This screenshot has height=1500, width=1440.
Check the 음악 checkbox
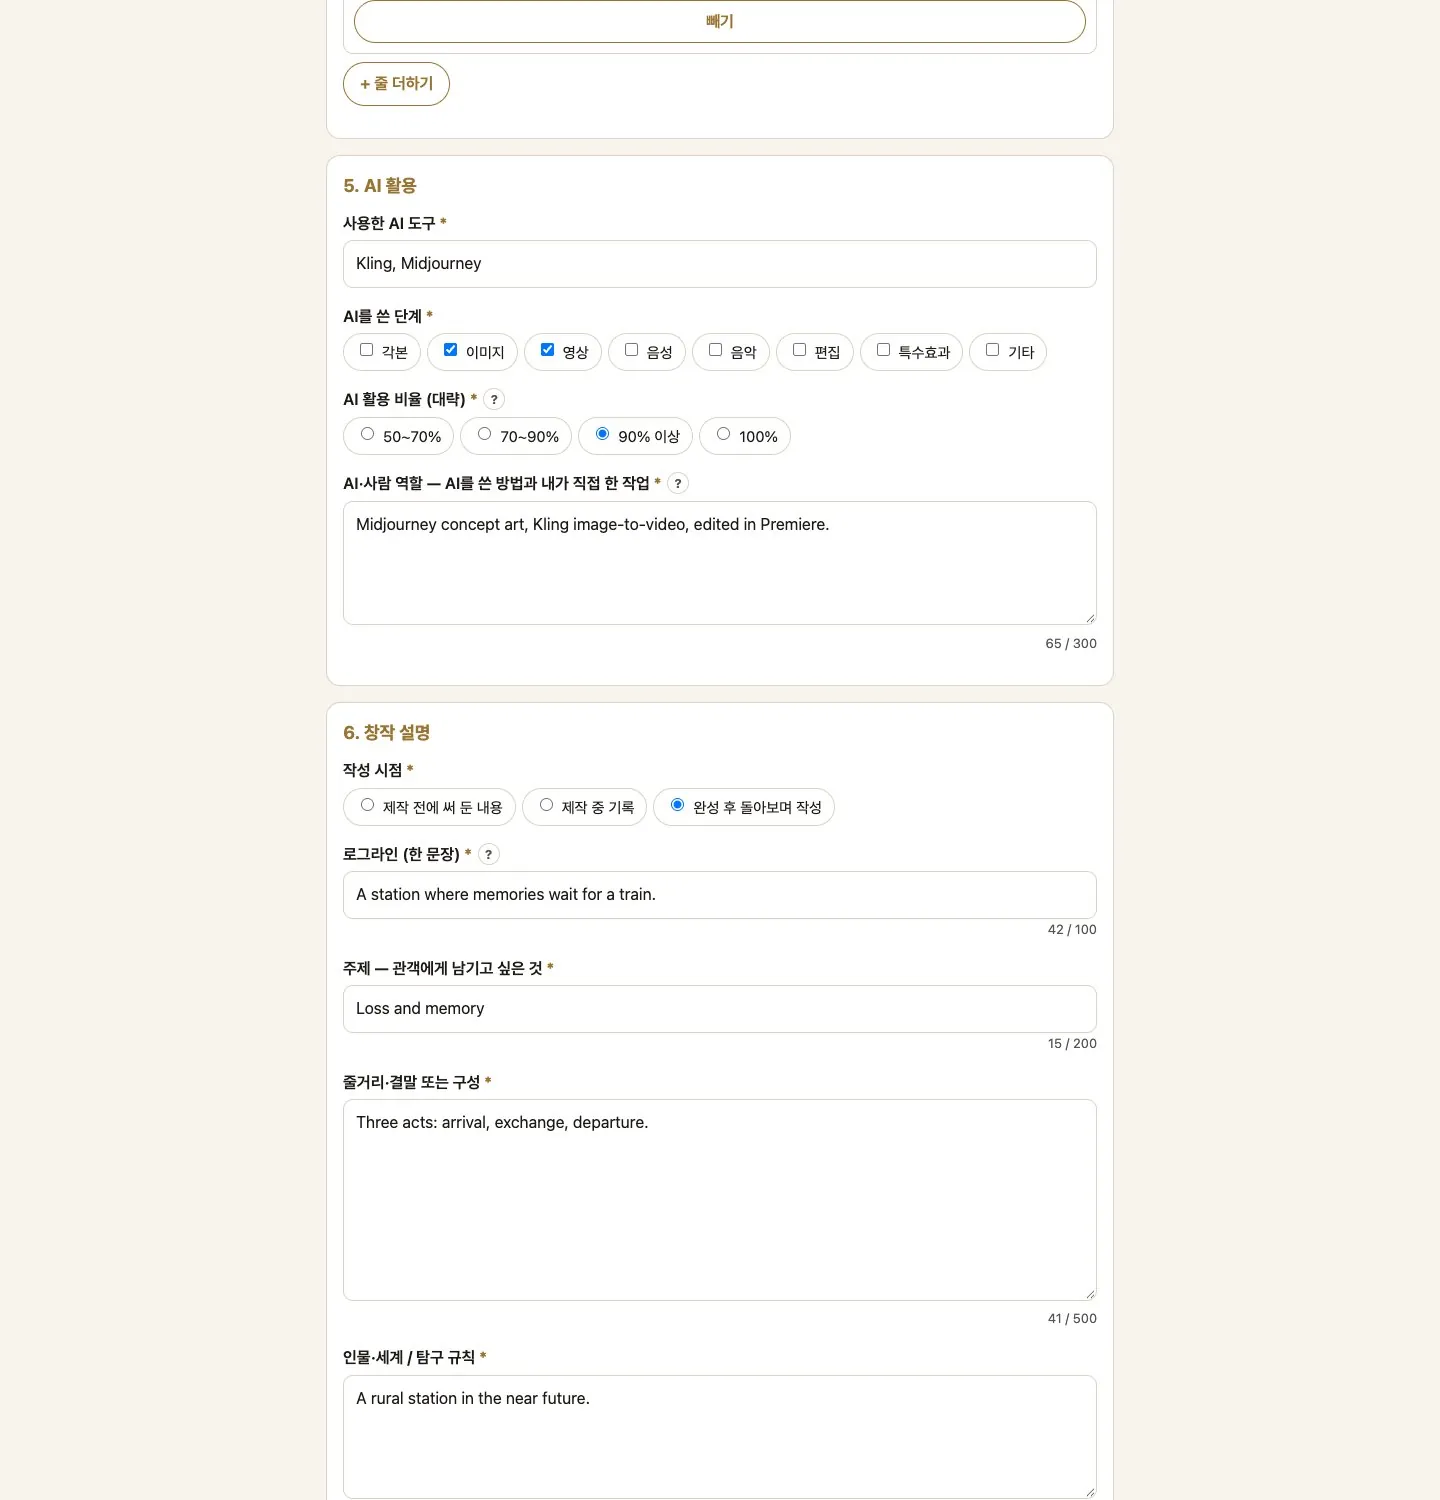(715, 350)
